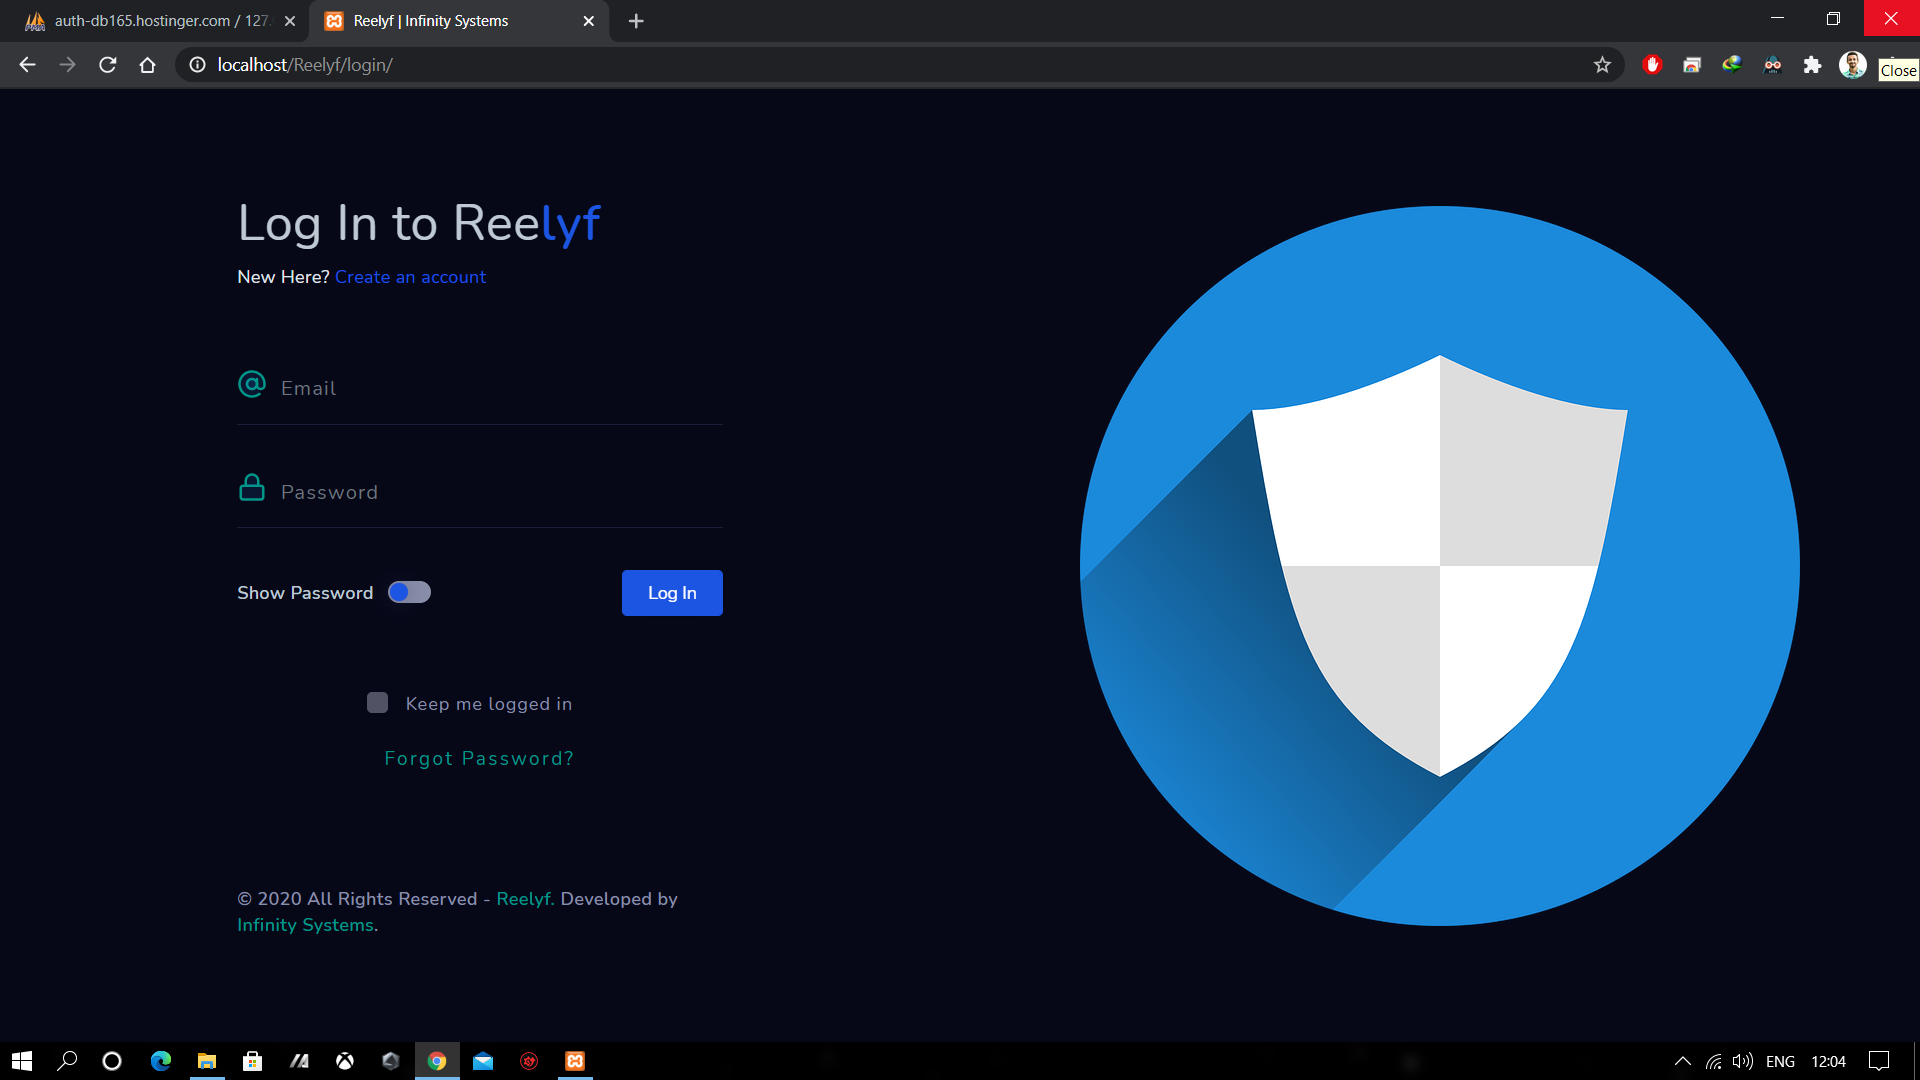Click the browser profile avatar
This screenshot has height=1080, width=1920.
(x=1852, y=65)
